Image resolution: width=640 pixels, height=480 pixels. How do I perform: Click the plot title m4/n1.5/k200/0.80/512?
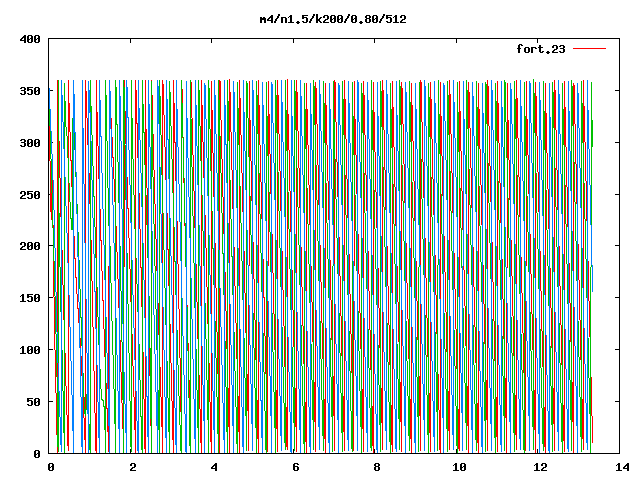click(333, 19)
